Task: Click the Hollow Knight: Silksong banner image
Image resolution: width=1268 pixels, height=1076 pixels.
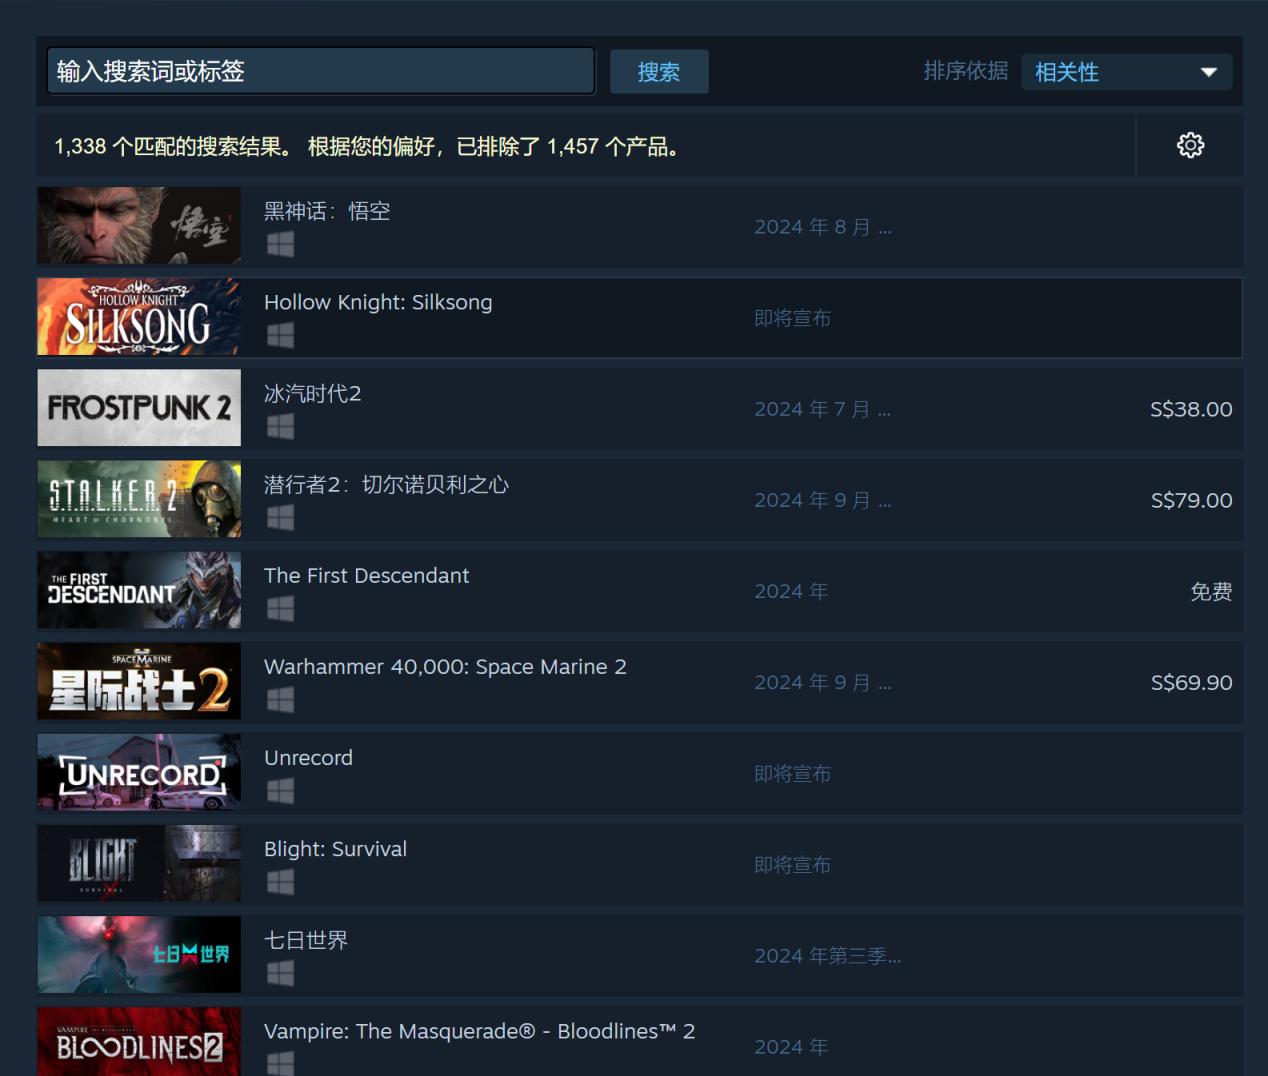Action: pos(138,316)
